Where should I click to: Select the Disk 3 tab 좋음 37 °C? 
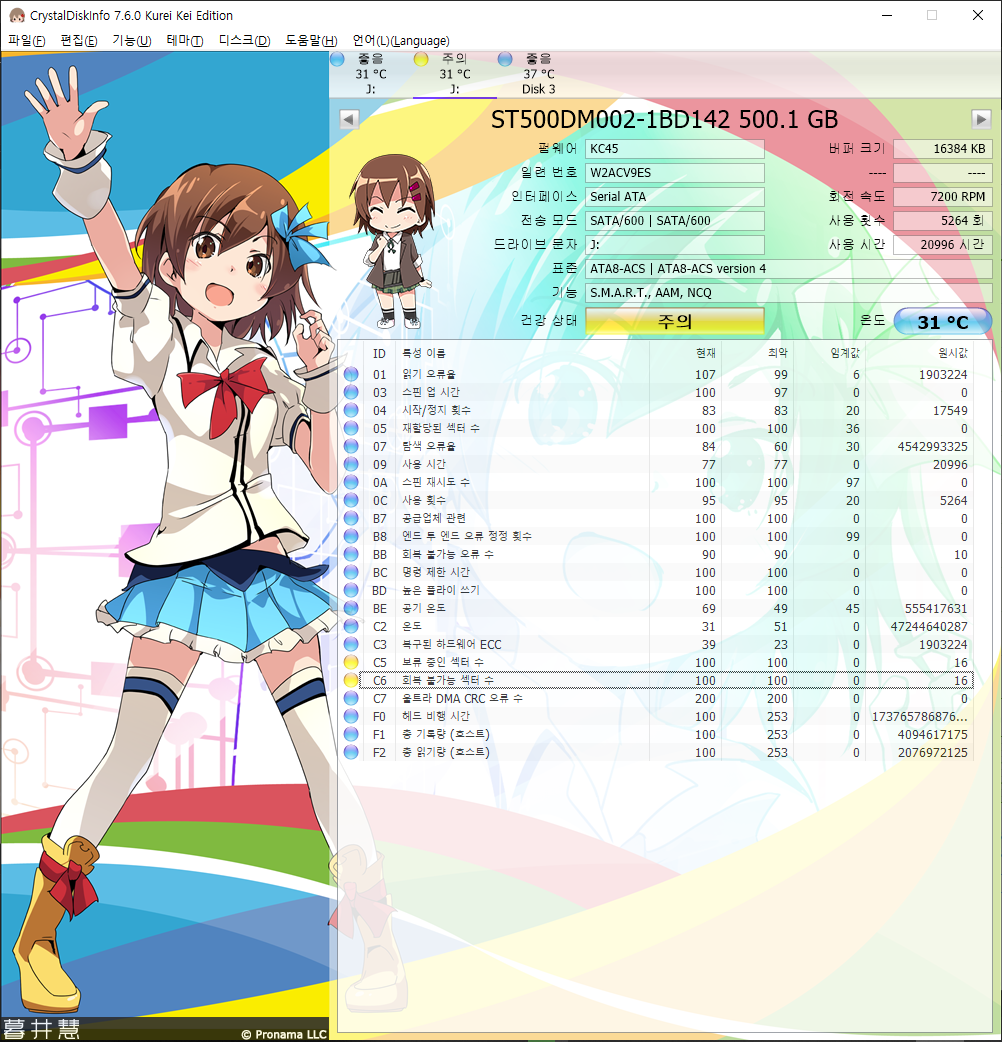[538, 74]
